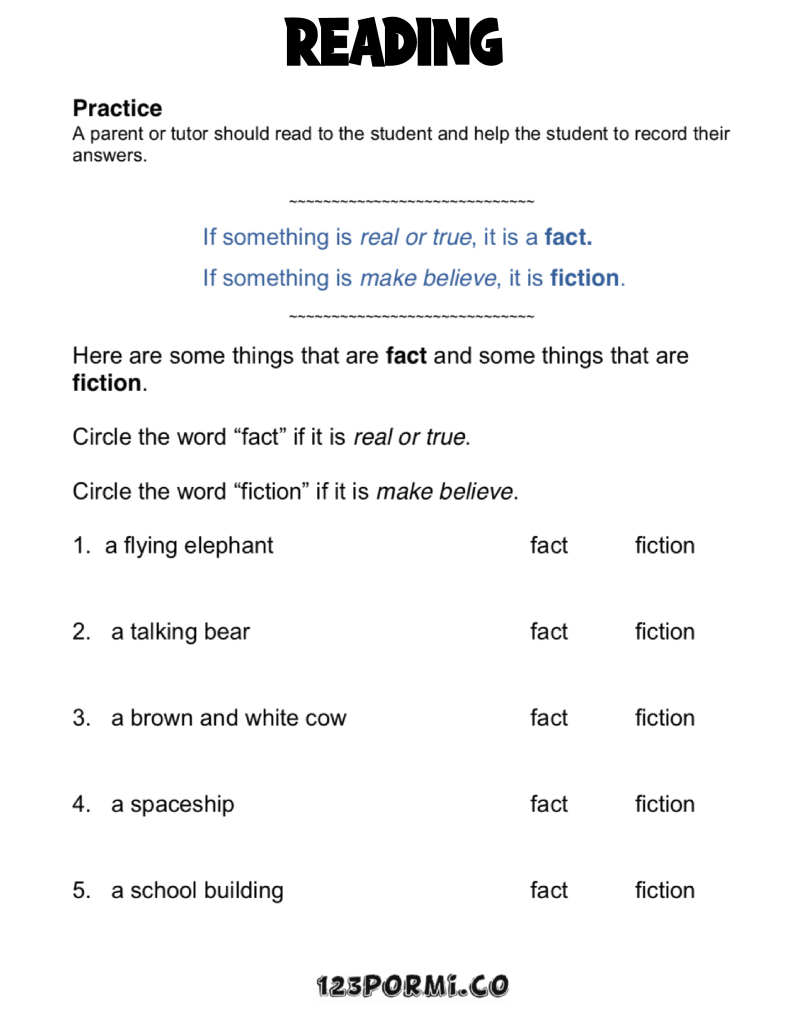Click the blue bold word "fiction"
The width and height of the screenshot is (791, 1023).
click(x=584, y=278)
